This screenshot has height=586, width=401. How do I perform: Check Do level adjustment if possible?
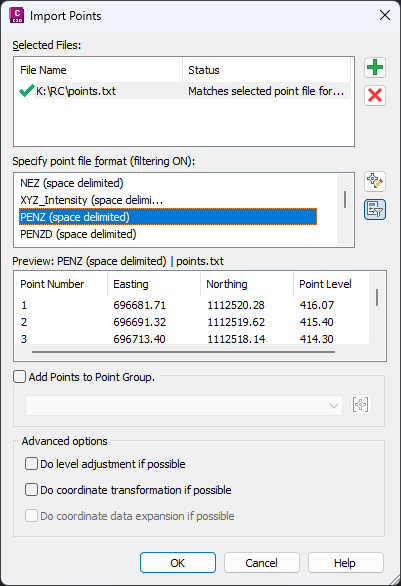(x=31, y=464)
